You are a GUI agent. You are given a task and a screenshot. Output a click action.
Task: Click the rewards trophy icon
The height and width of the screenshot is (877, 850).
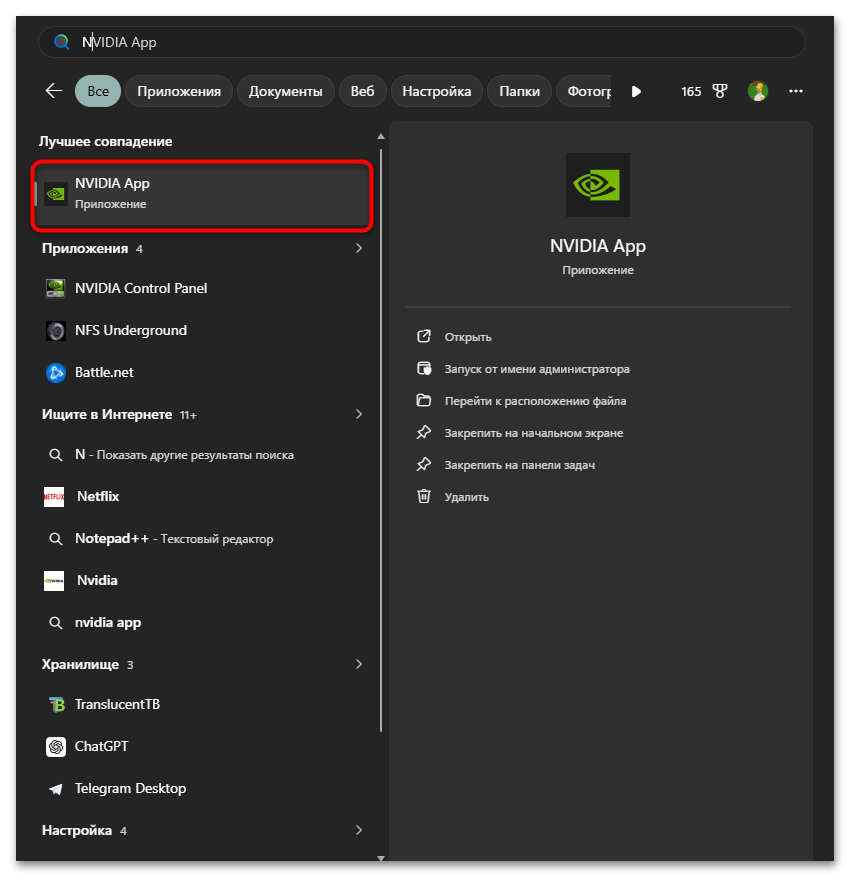[720, 91]
